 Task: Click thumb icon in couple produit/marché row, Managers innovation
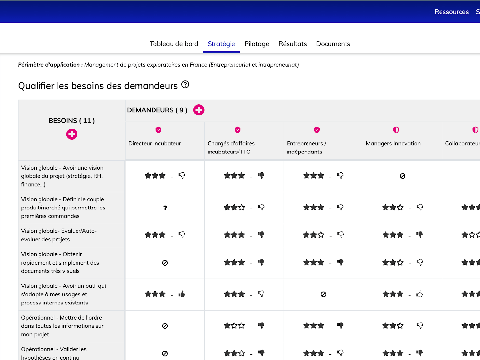tap(420, 207)
